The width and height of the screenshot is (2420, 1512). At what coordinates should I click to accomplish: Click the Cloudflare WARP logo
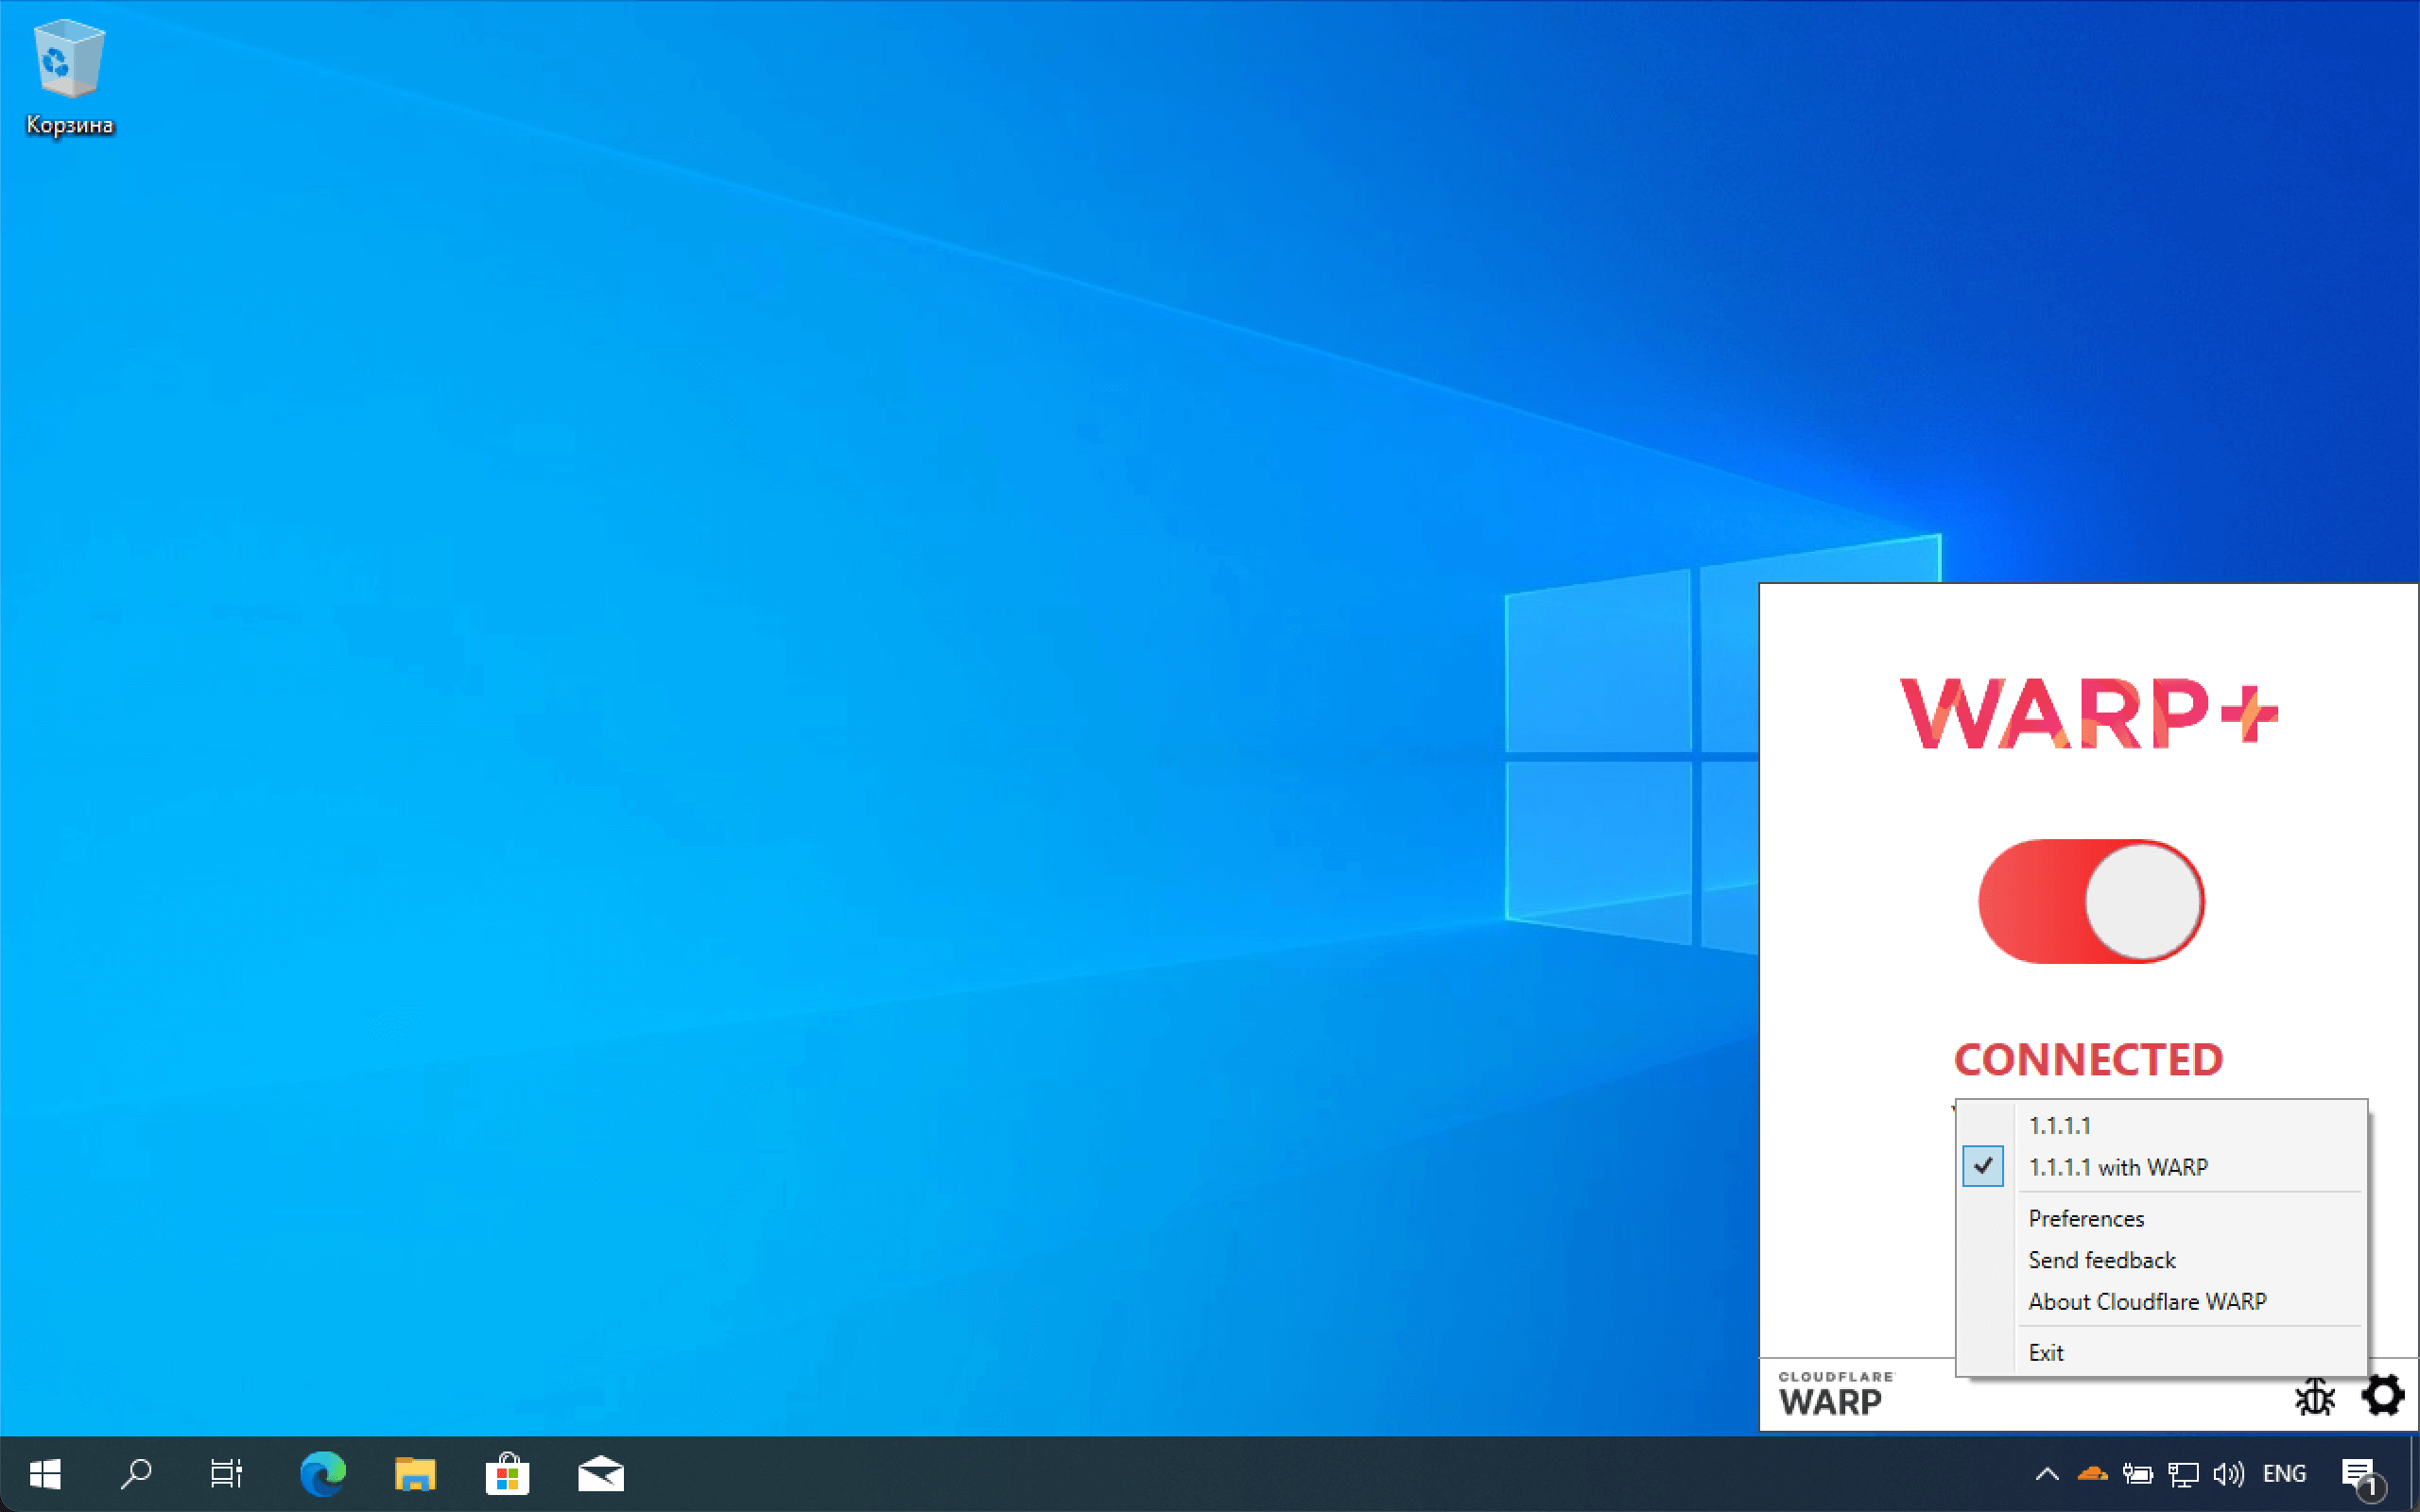[1836, 1394]
